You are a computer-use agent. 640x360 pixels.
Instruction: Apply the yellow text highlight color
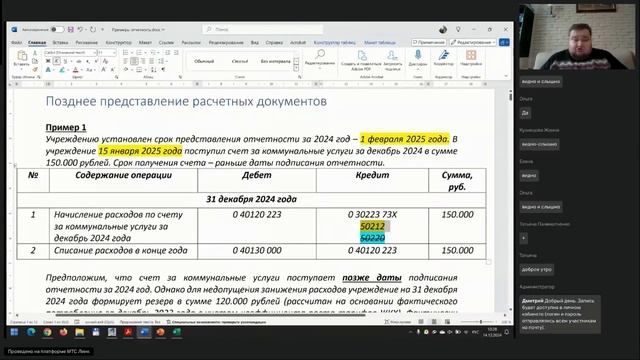coord(62,70)
